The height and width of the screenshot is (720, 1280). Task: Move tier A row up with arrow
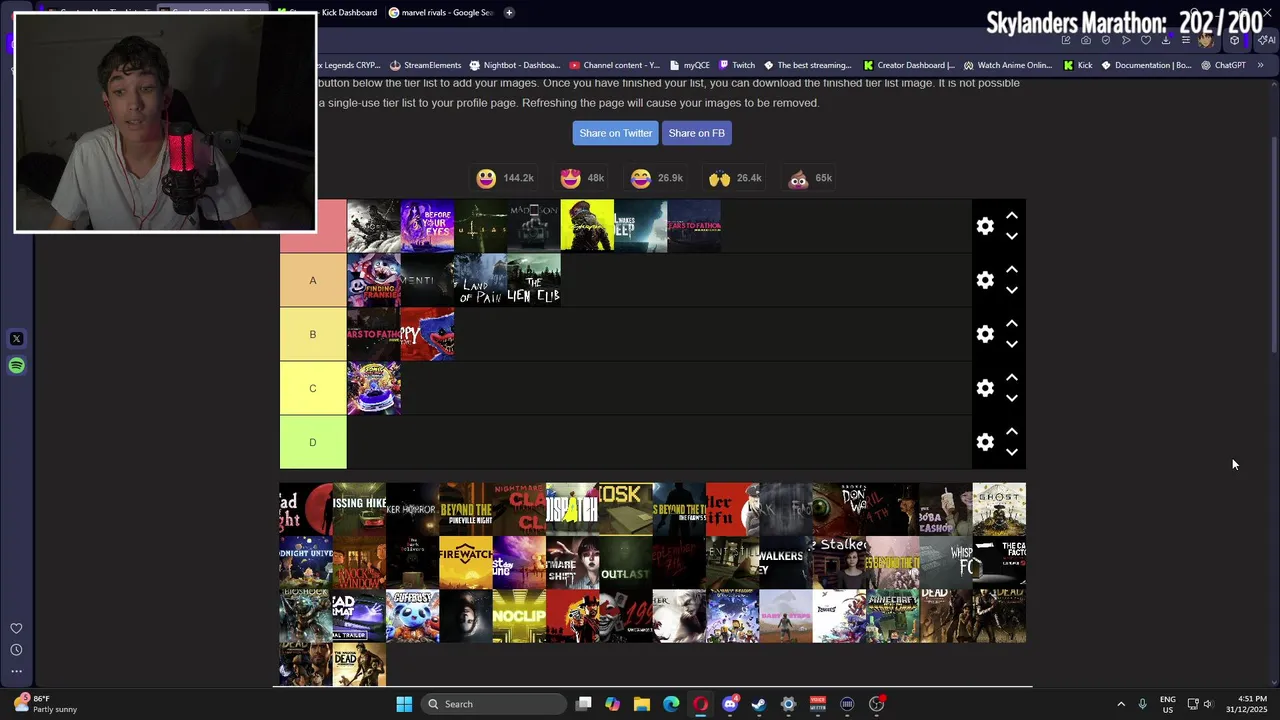tap(1012, 269)
